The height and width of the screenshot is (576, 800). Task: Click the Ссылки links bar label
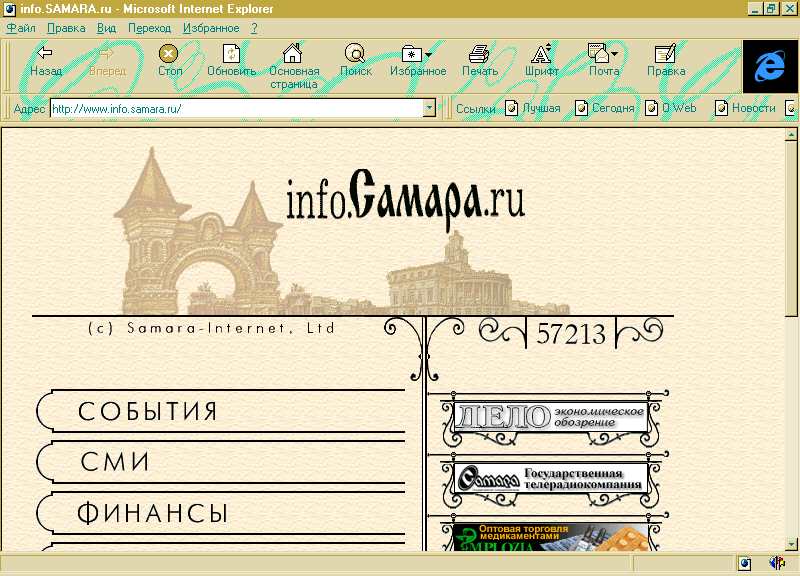coord(475,109)
